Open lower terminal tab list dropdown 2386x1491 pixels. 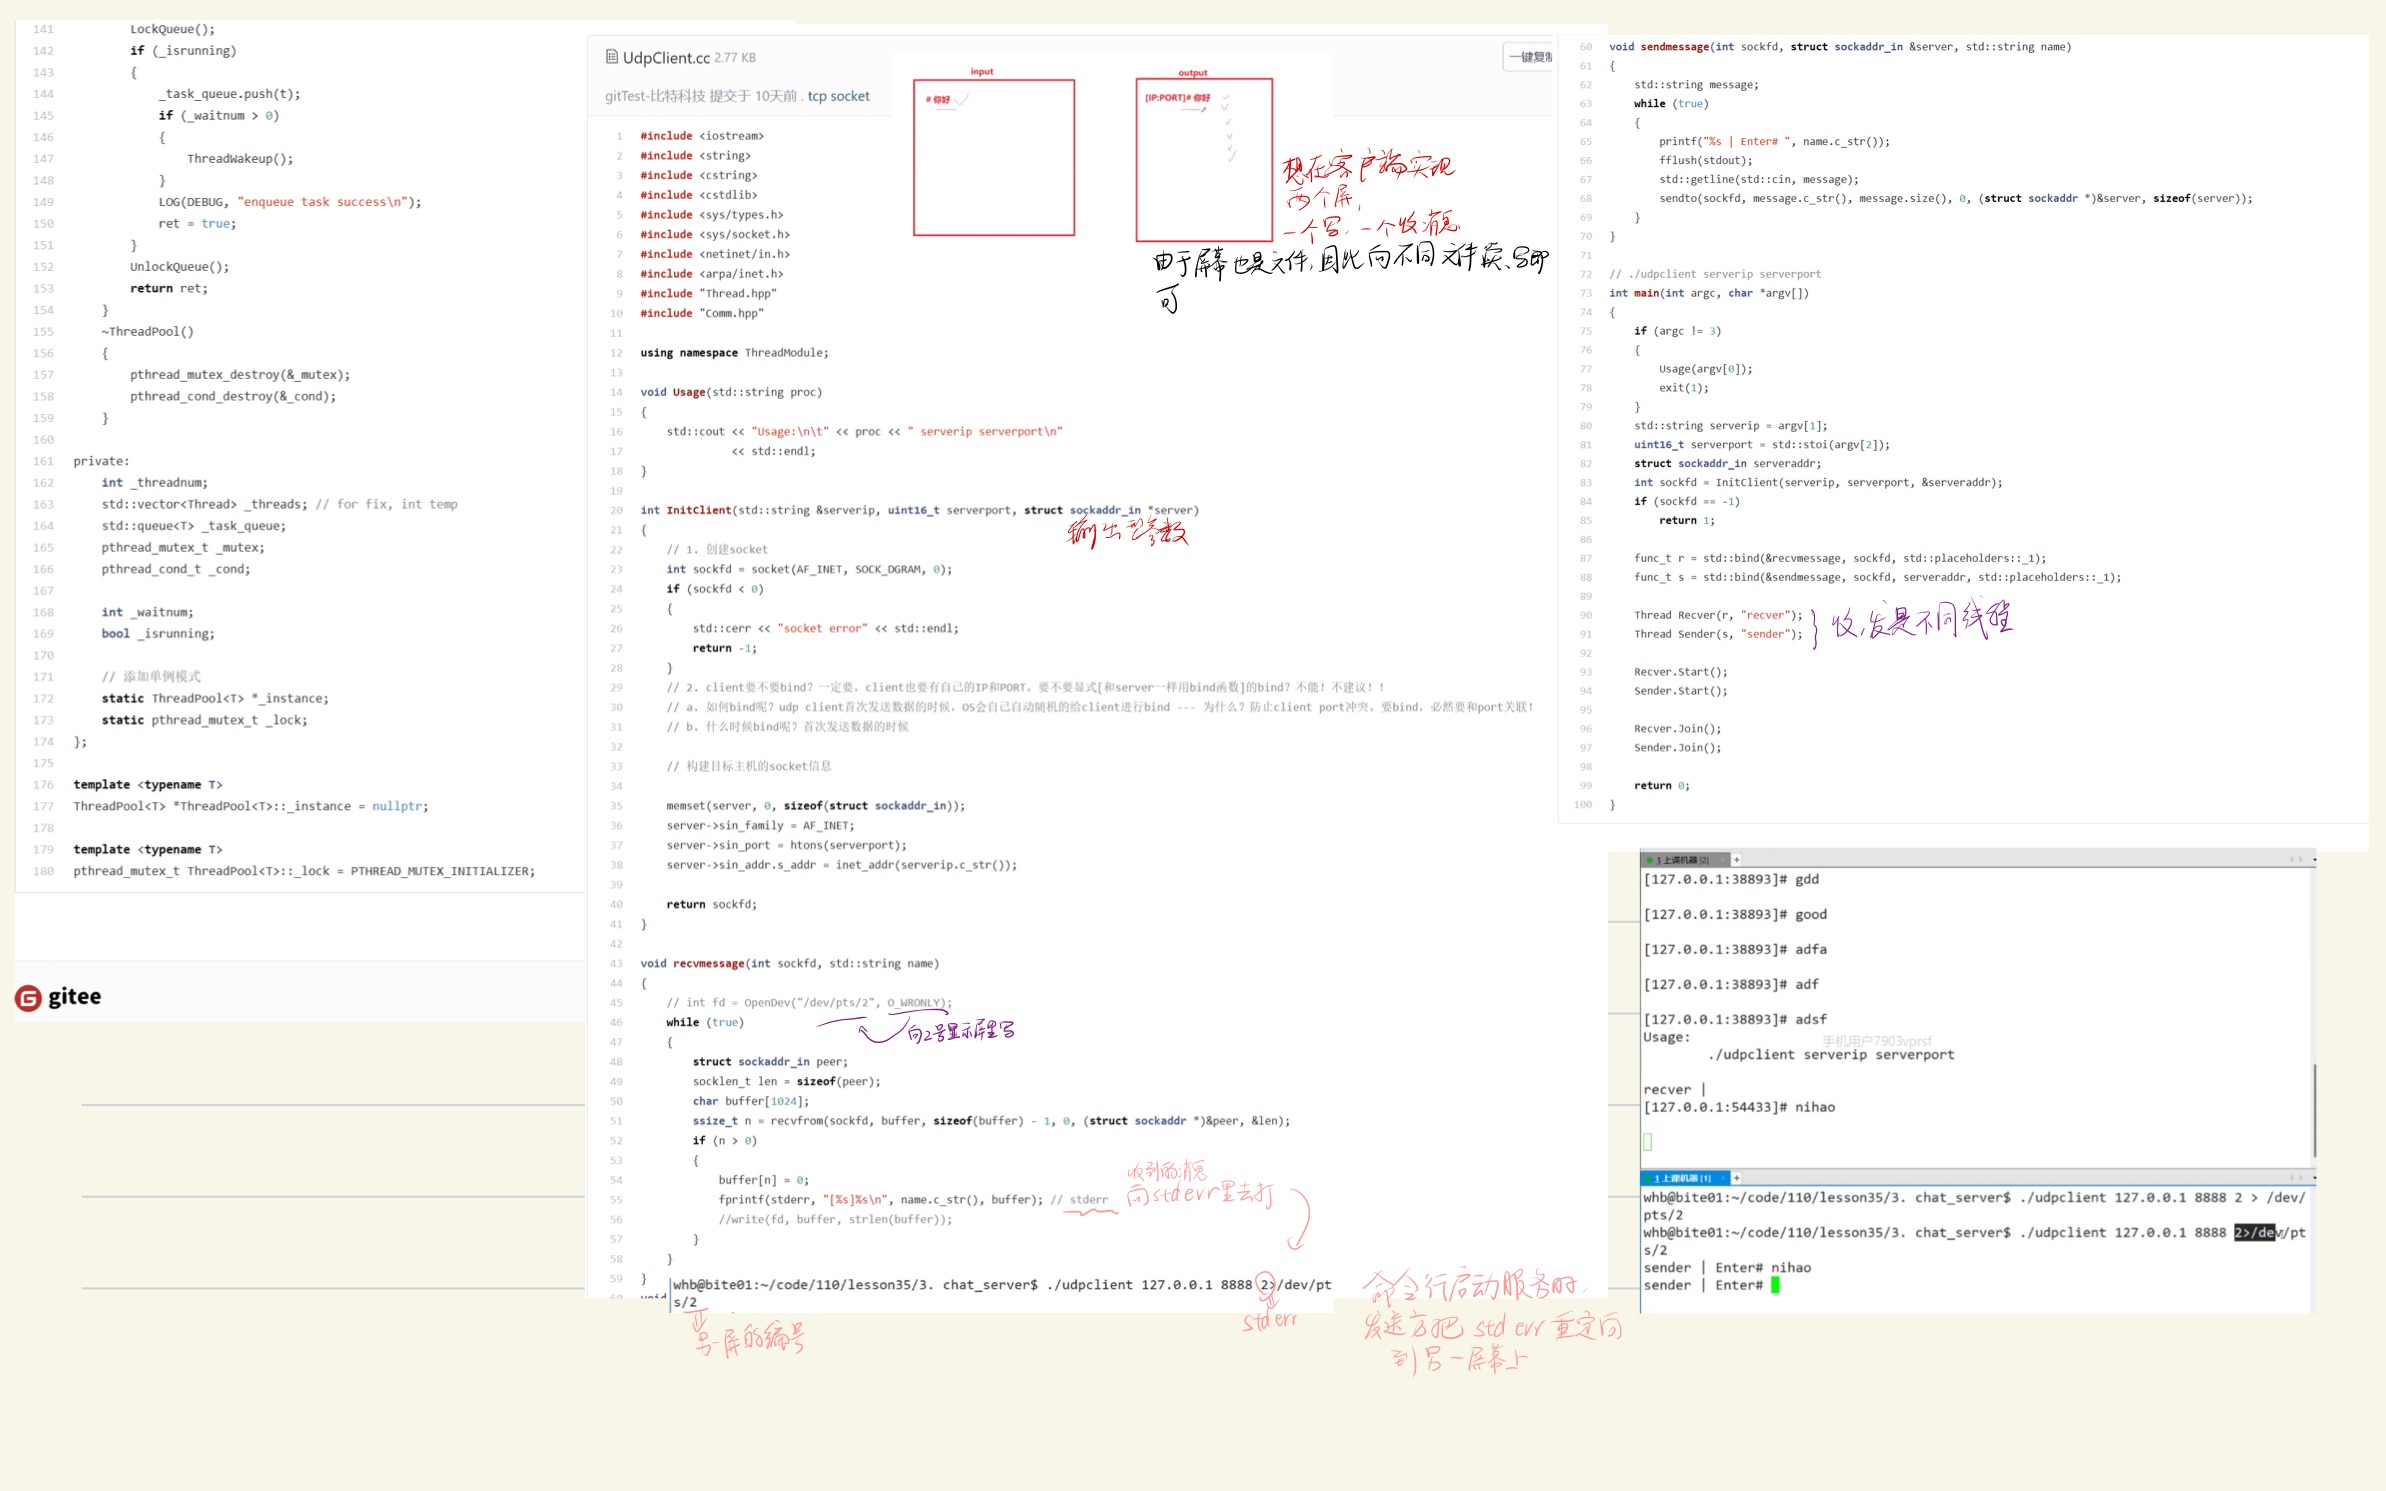pyautogui.click(x=2314, y=1178)
